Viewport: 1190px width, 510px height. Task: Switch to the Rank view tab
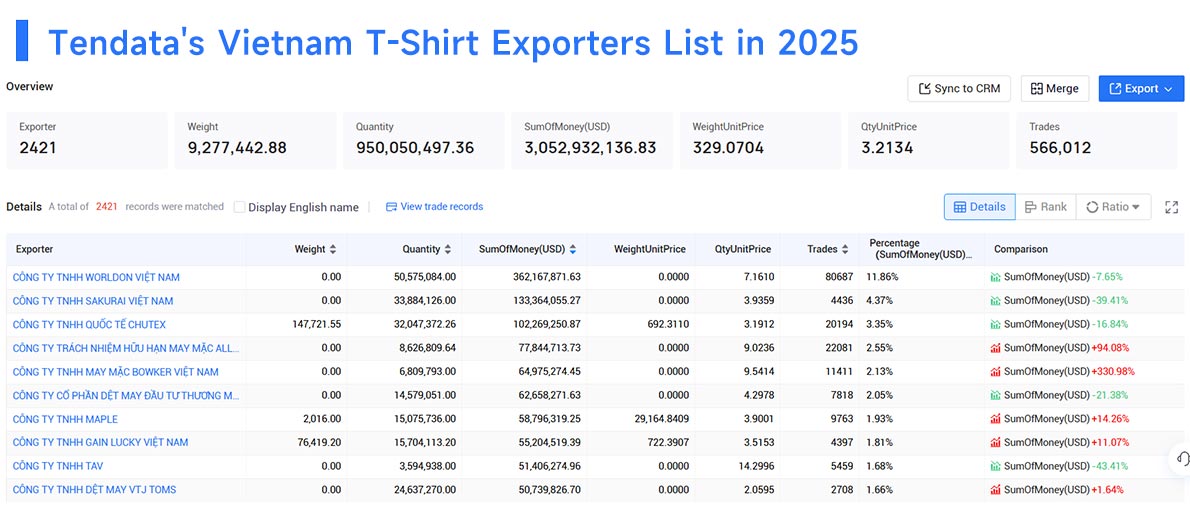1045,206
